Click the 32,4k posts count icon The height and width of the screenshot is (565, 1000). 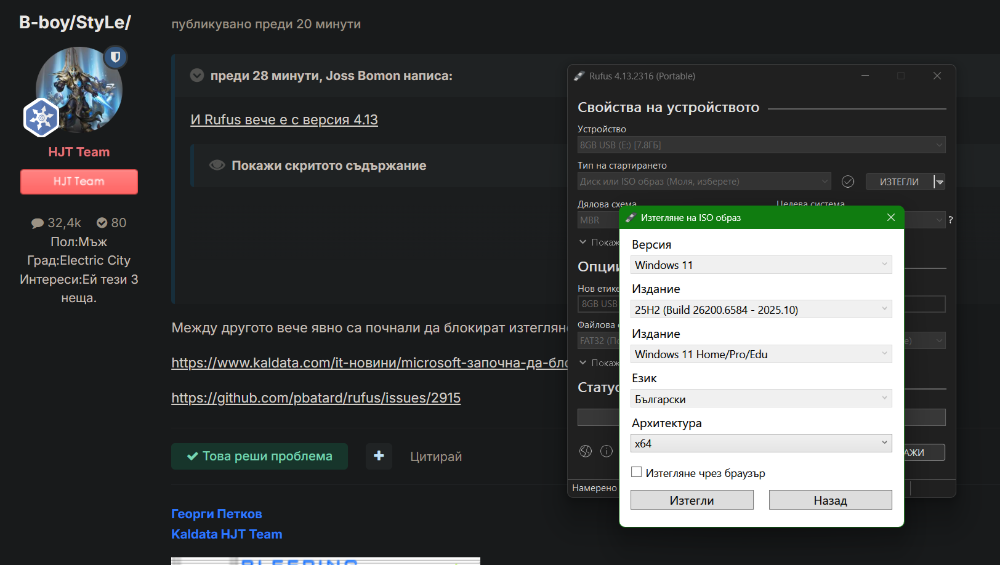(x=38, y=223)
